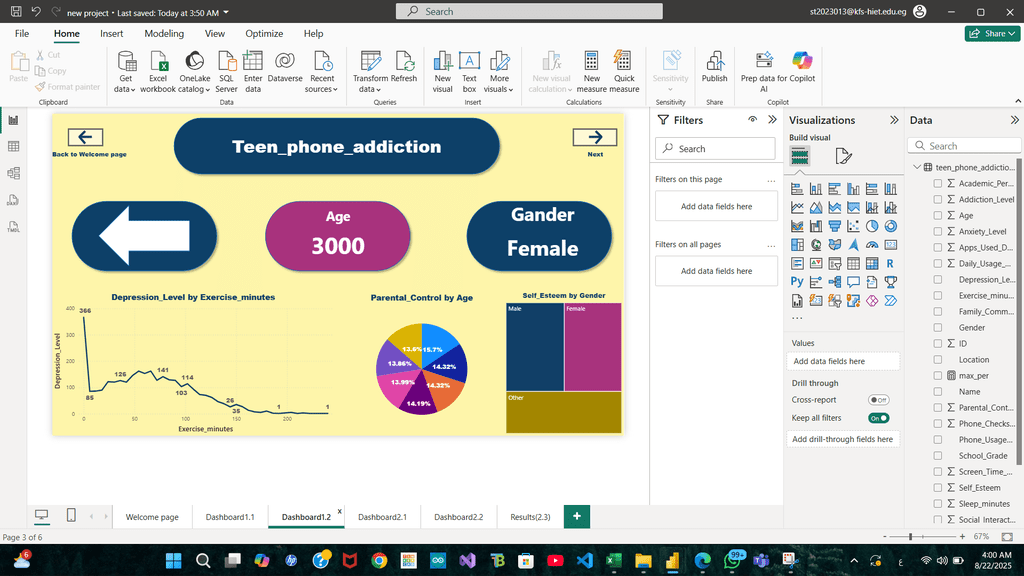
Task: Collapse the teen_phone_addiction table tree
Action: coord(917,168)
